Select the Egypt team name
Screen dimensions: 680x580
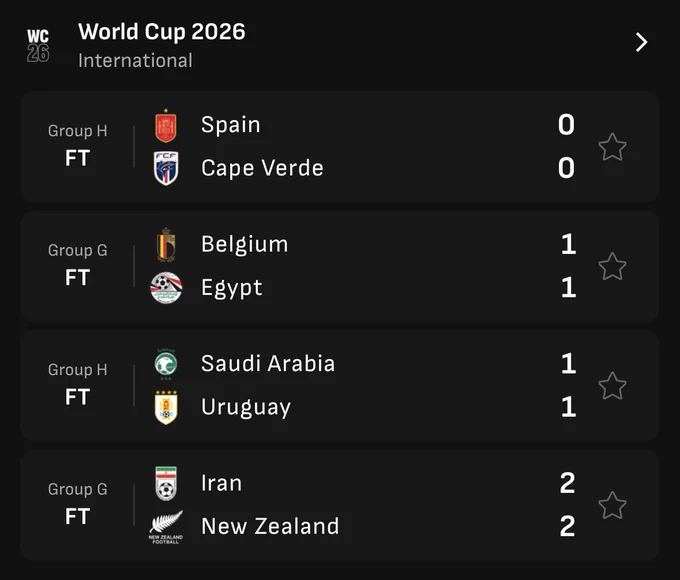pyautogui.click(x=232, y=288)
